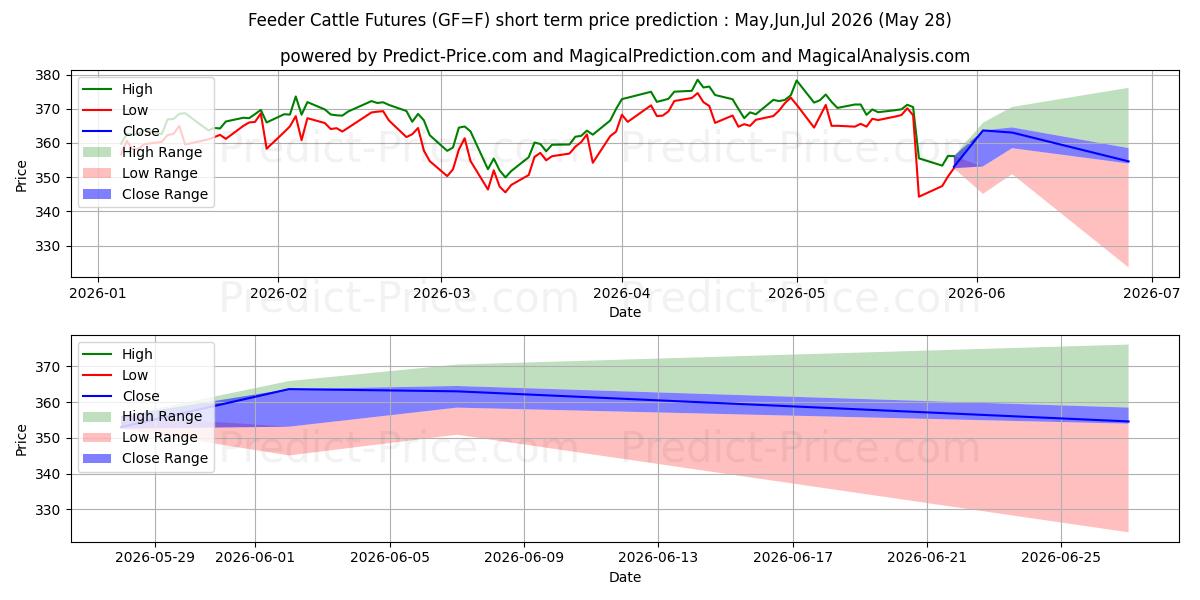Click the 380 price tick on top chart

point(52,75)
